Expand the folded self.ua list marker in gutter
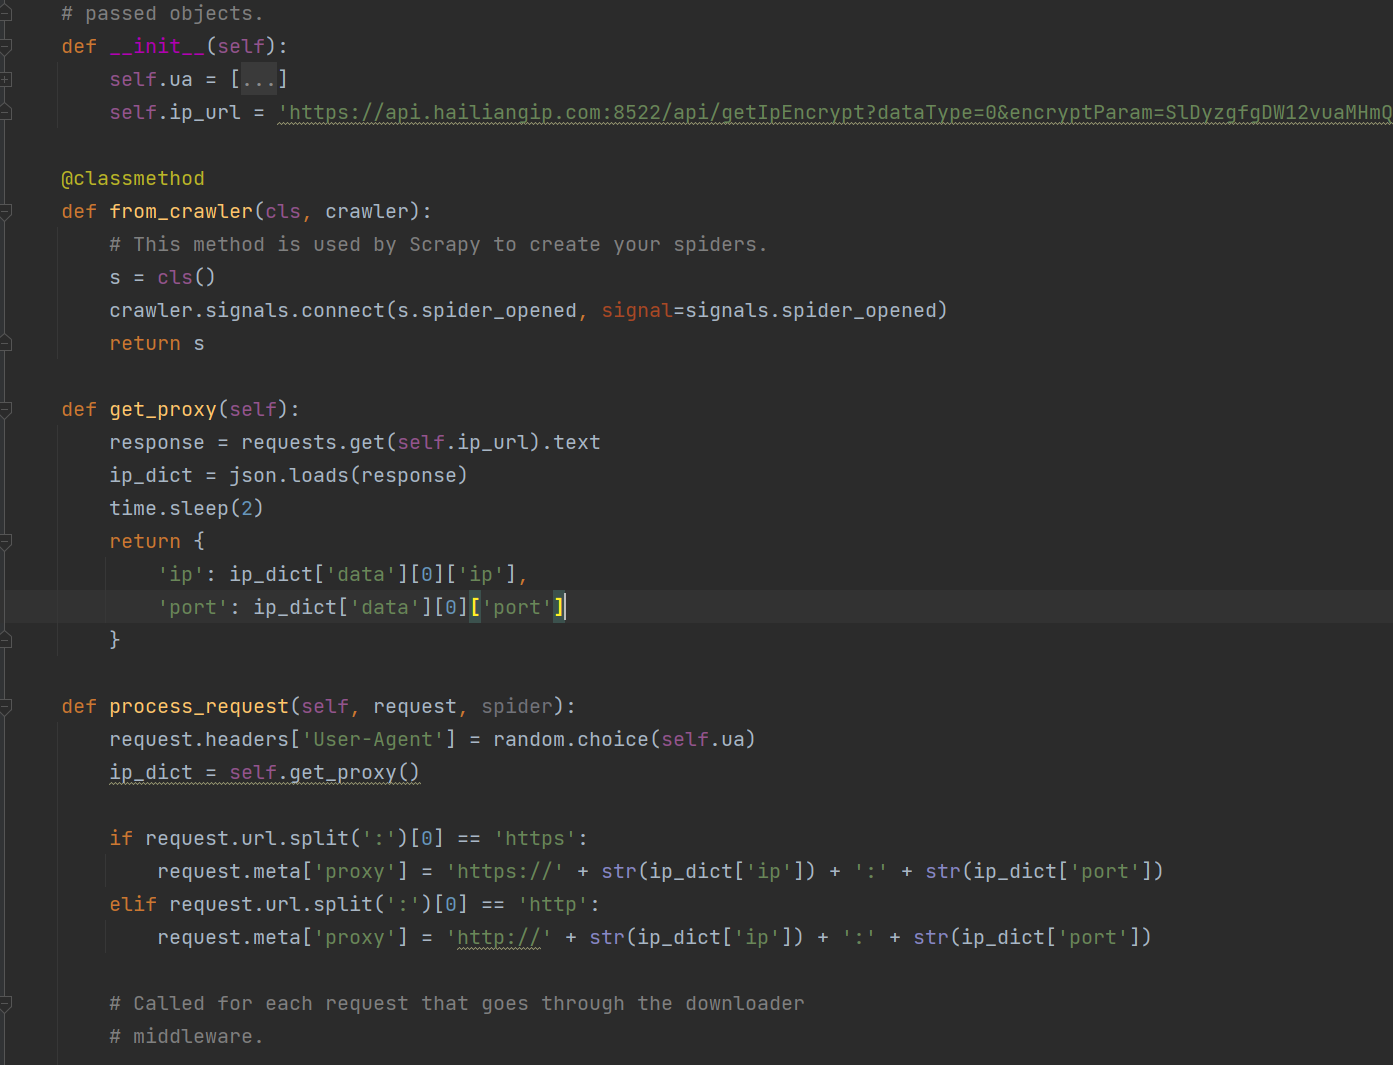The width and height of the screenshot is (1393, 1065). [5, 79]
